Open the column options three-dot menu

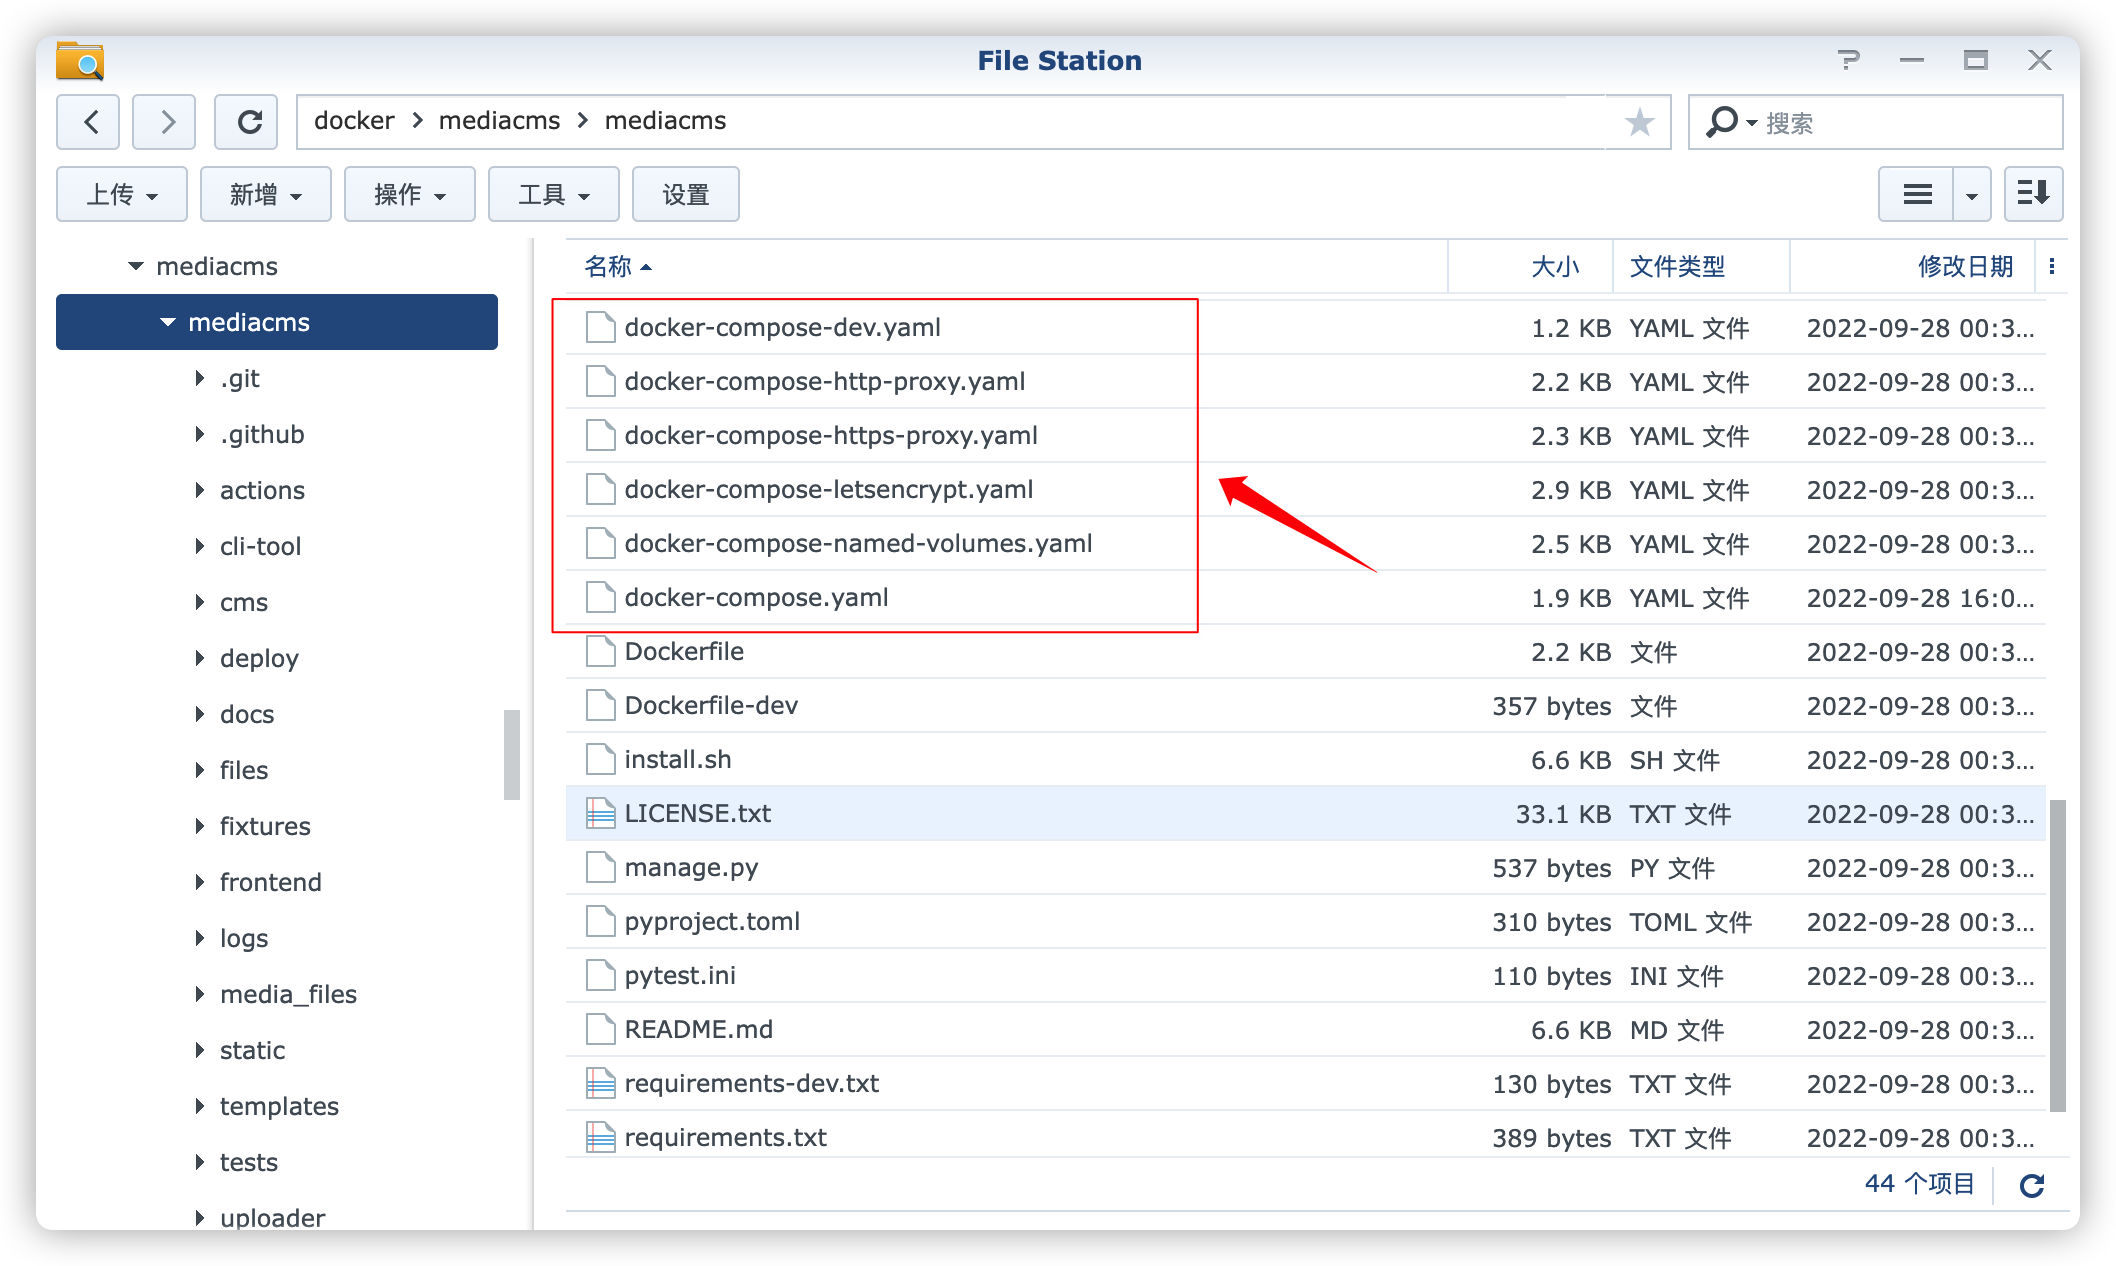(2052, 266)
